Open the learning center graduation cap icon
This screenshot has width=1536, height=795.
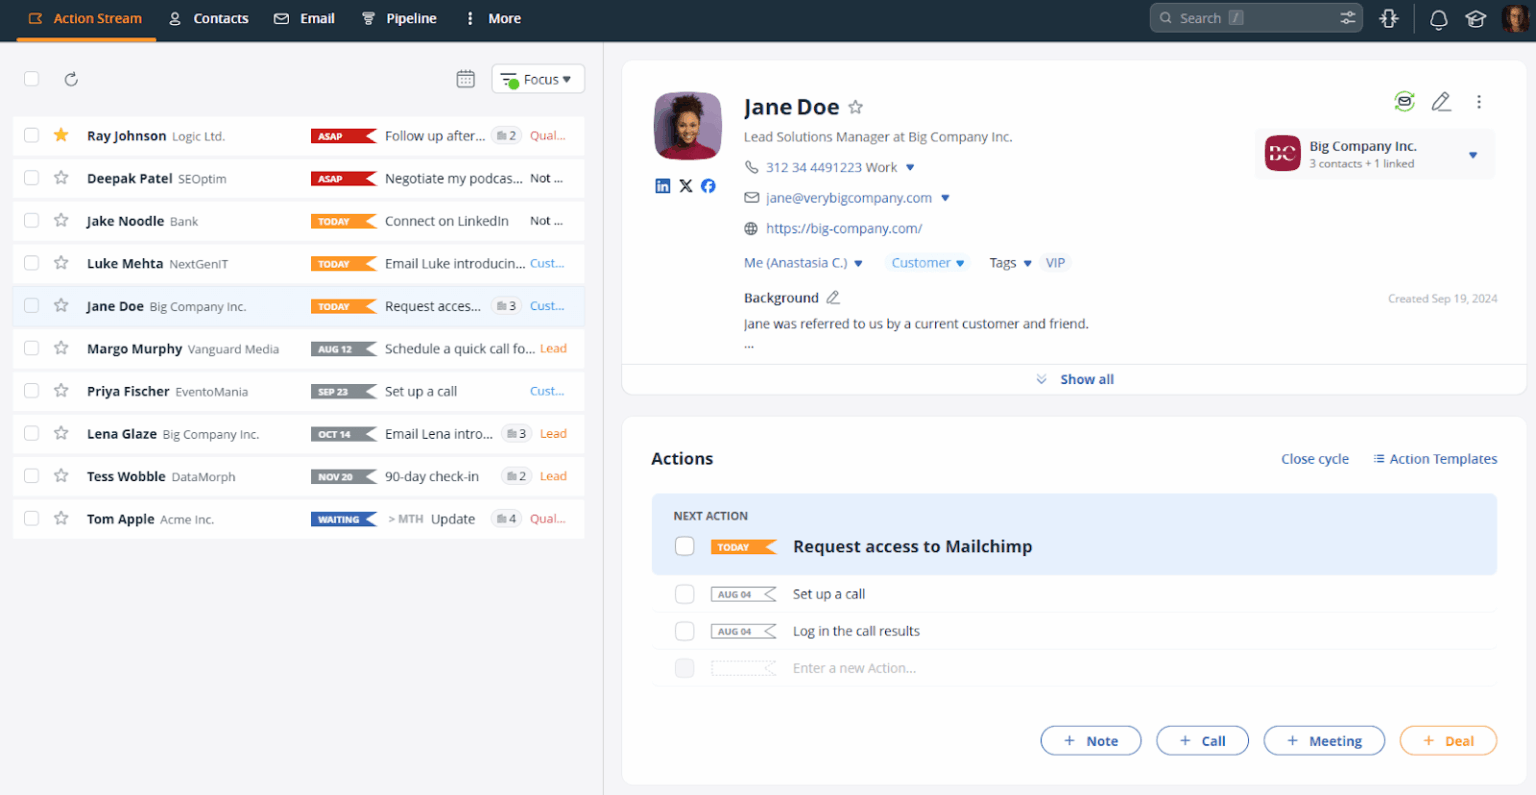[x=1477, y=18]
